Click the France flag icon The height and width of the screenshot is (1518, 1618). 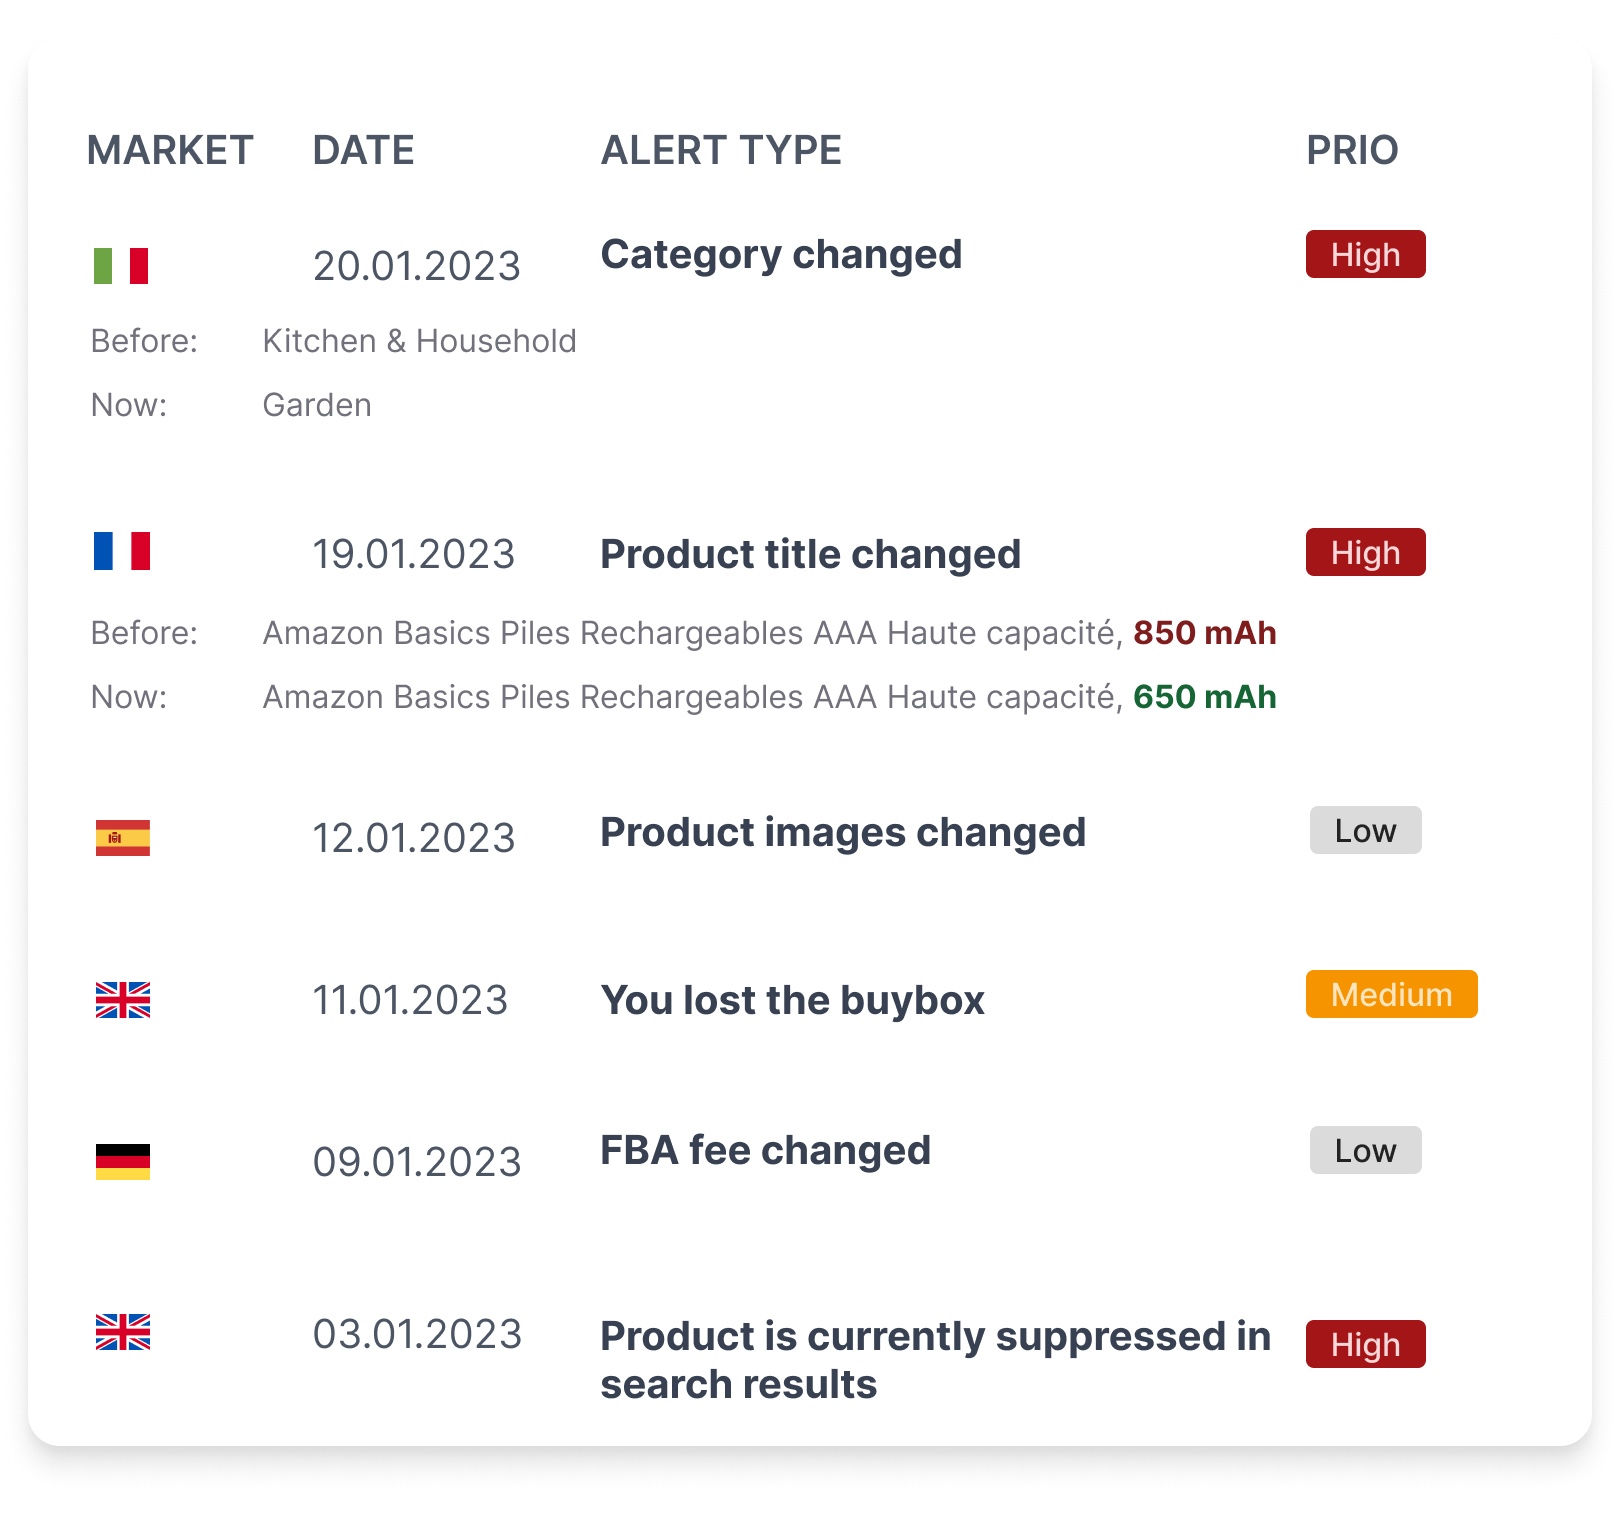[122, 551]
